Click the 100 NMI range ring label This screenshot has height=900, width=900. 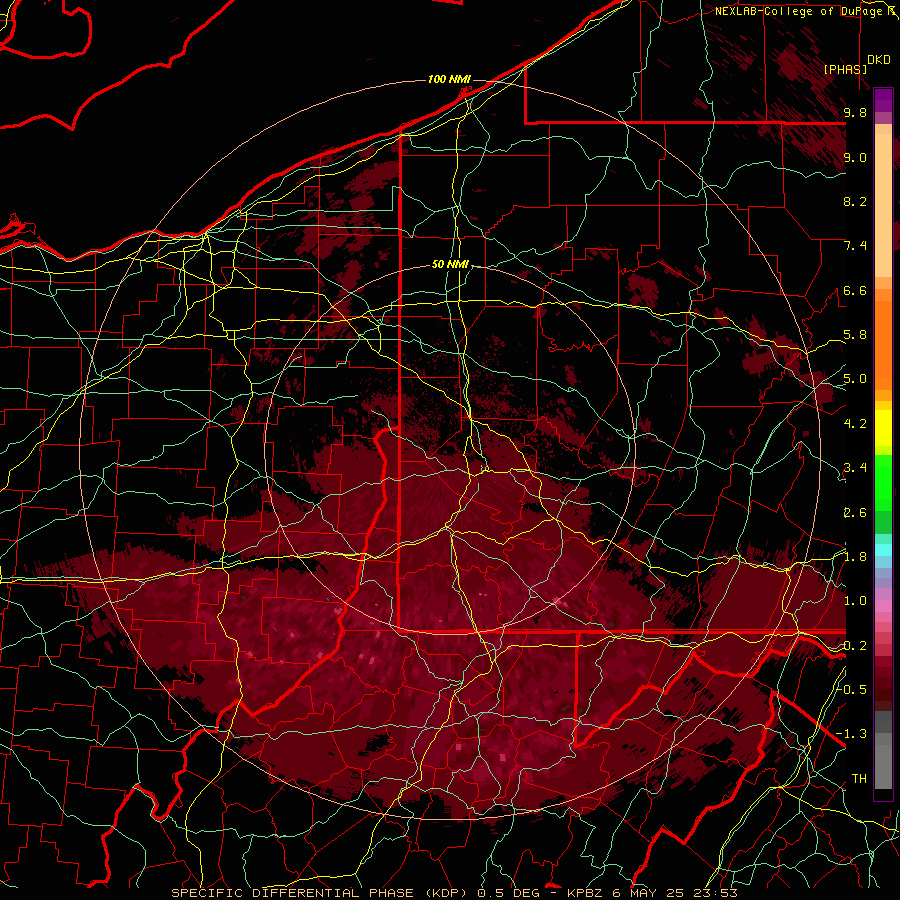point(449,79)
